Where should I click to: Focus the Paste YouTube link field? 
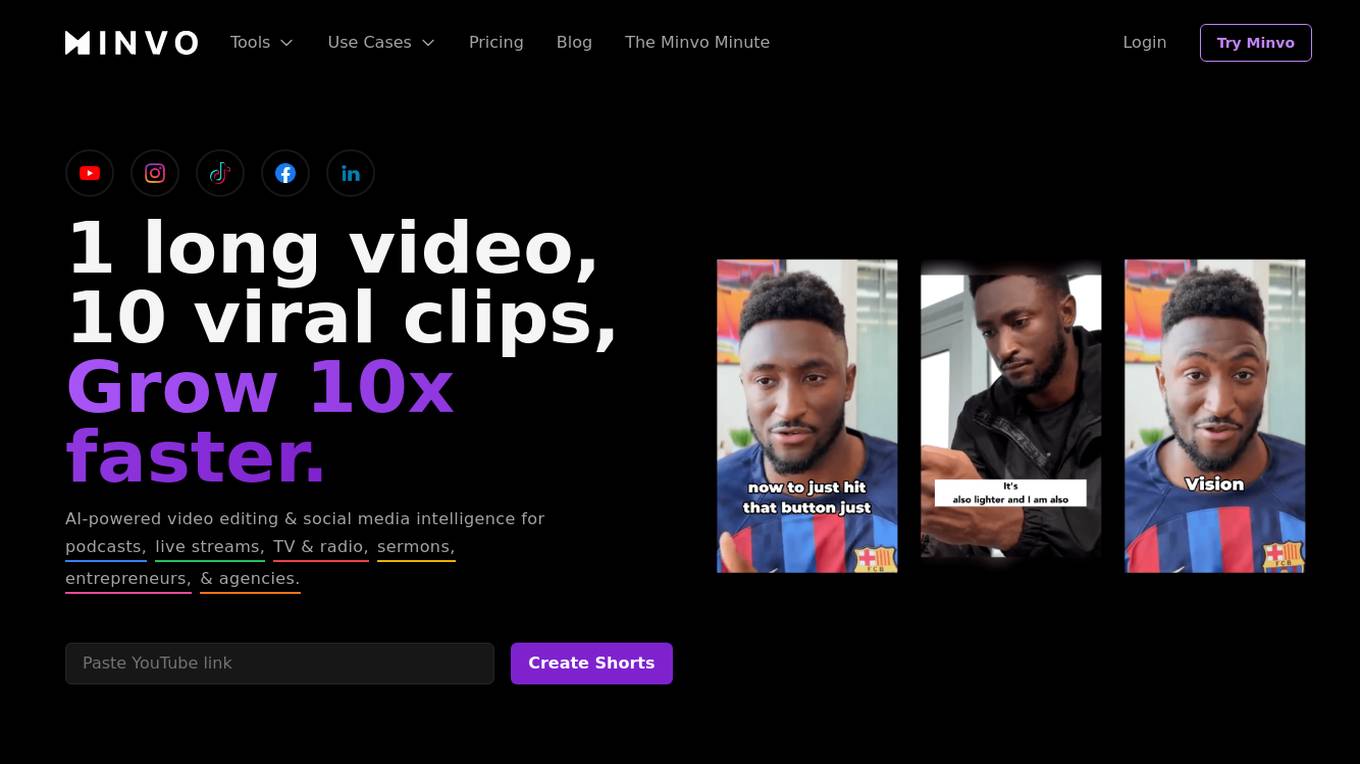[280, 663]
